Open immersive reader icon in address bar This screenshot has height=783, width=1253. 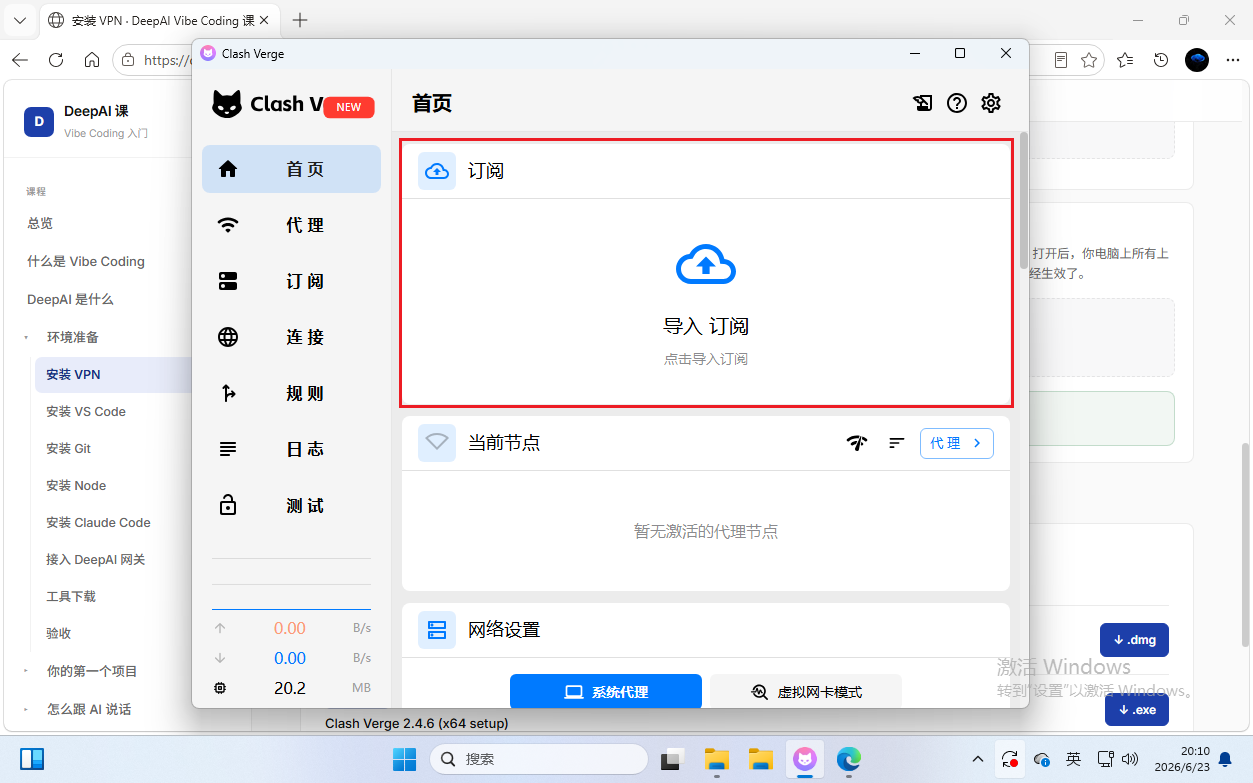tap(1061, 60)
